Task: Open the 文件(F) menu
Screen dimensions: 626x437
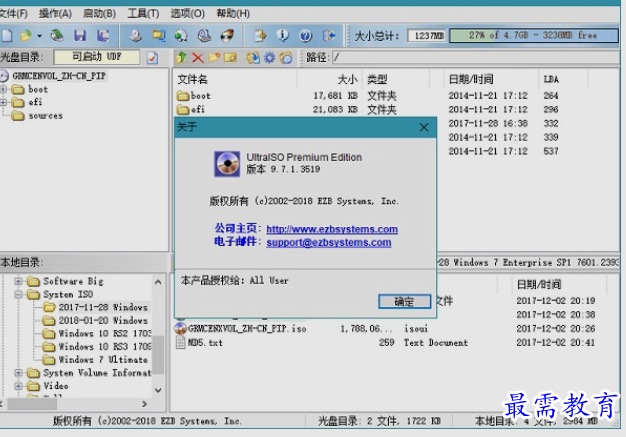Action: 13,14
